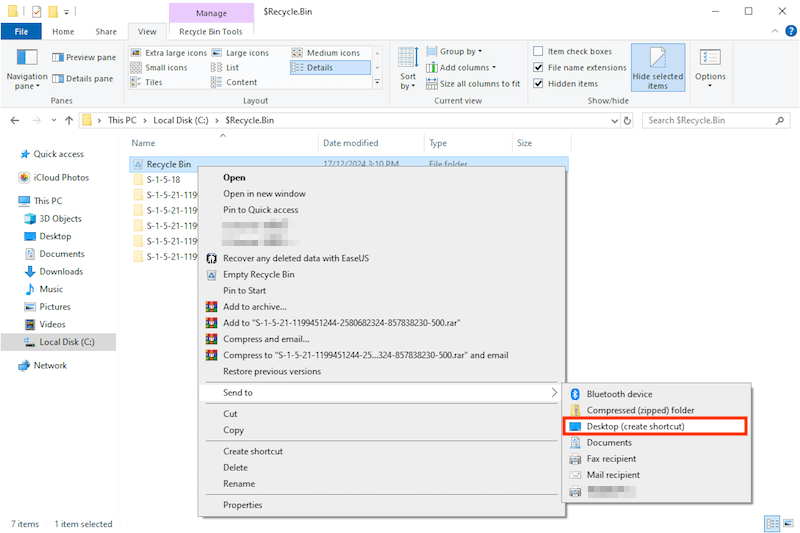Viewport: 800px width, 533px height.
Task: Click Recover any deleted data with EaseUS
Action: [x=296, y=258]
